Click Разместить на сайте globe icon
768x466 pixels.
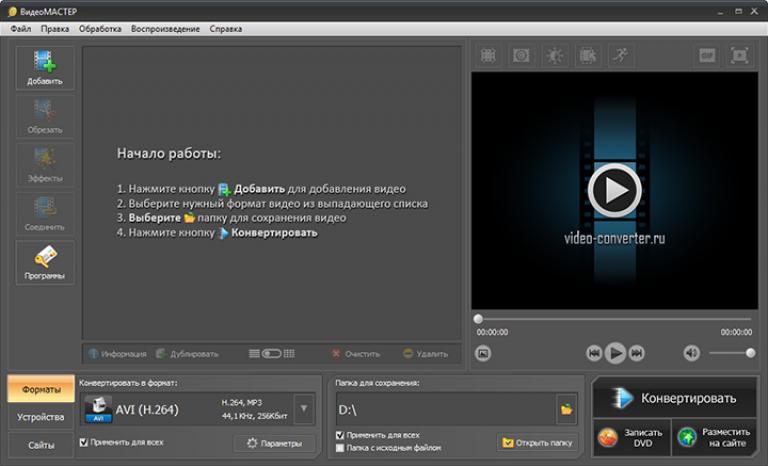coord(687,438)
